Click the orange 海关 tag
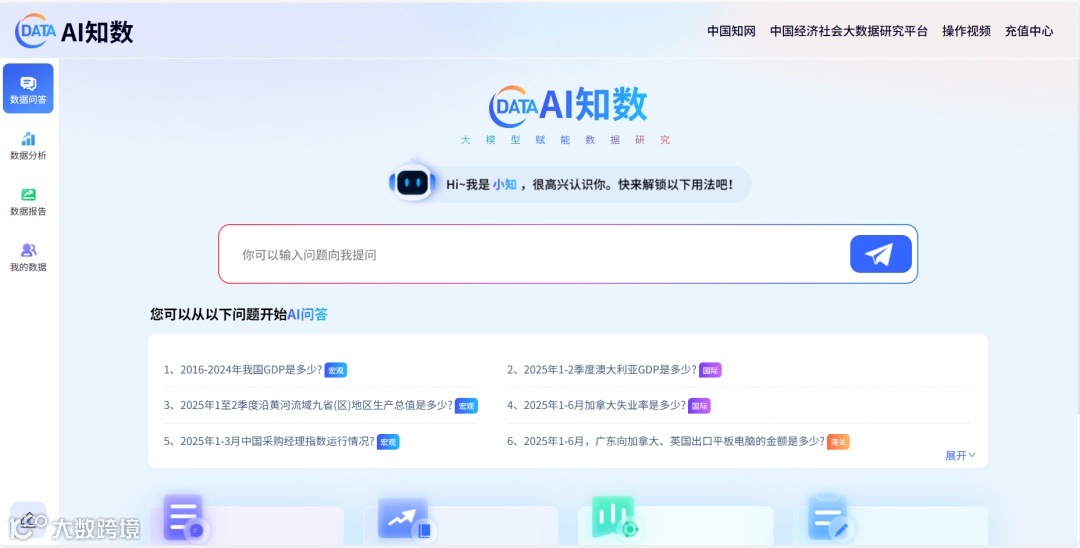The image size is (1080, 548). (x=838, y=442)
